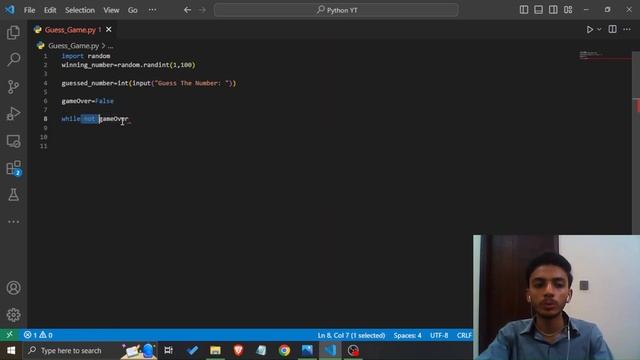Click the Python YT command center search box
Viewport: 640px width, 360px height.
[336, 10]
